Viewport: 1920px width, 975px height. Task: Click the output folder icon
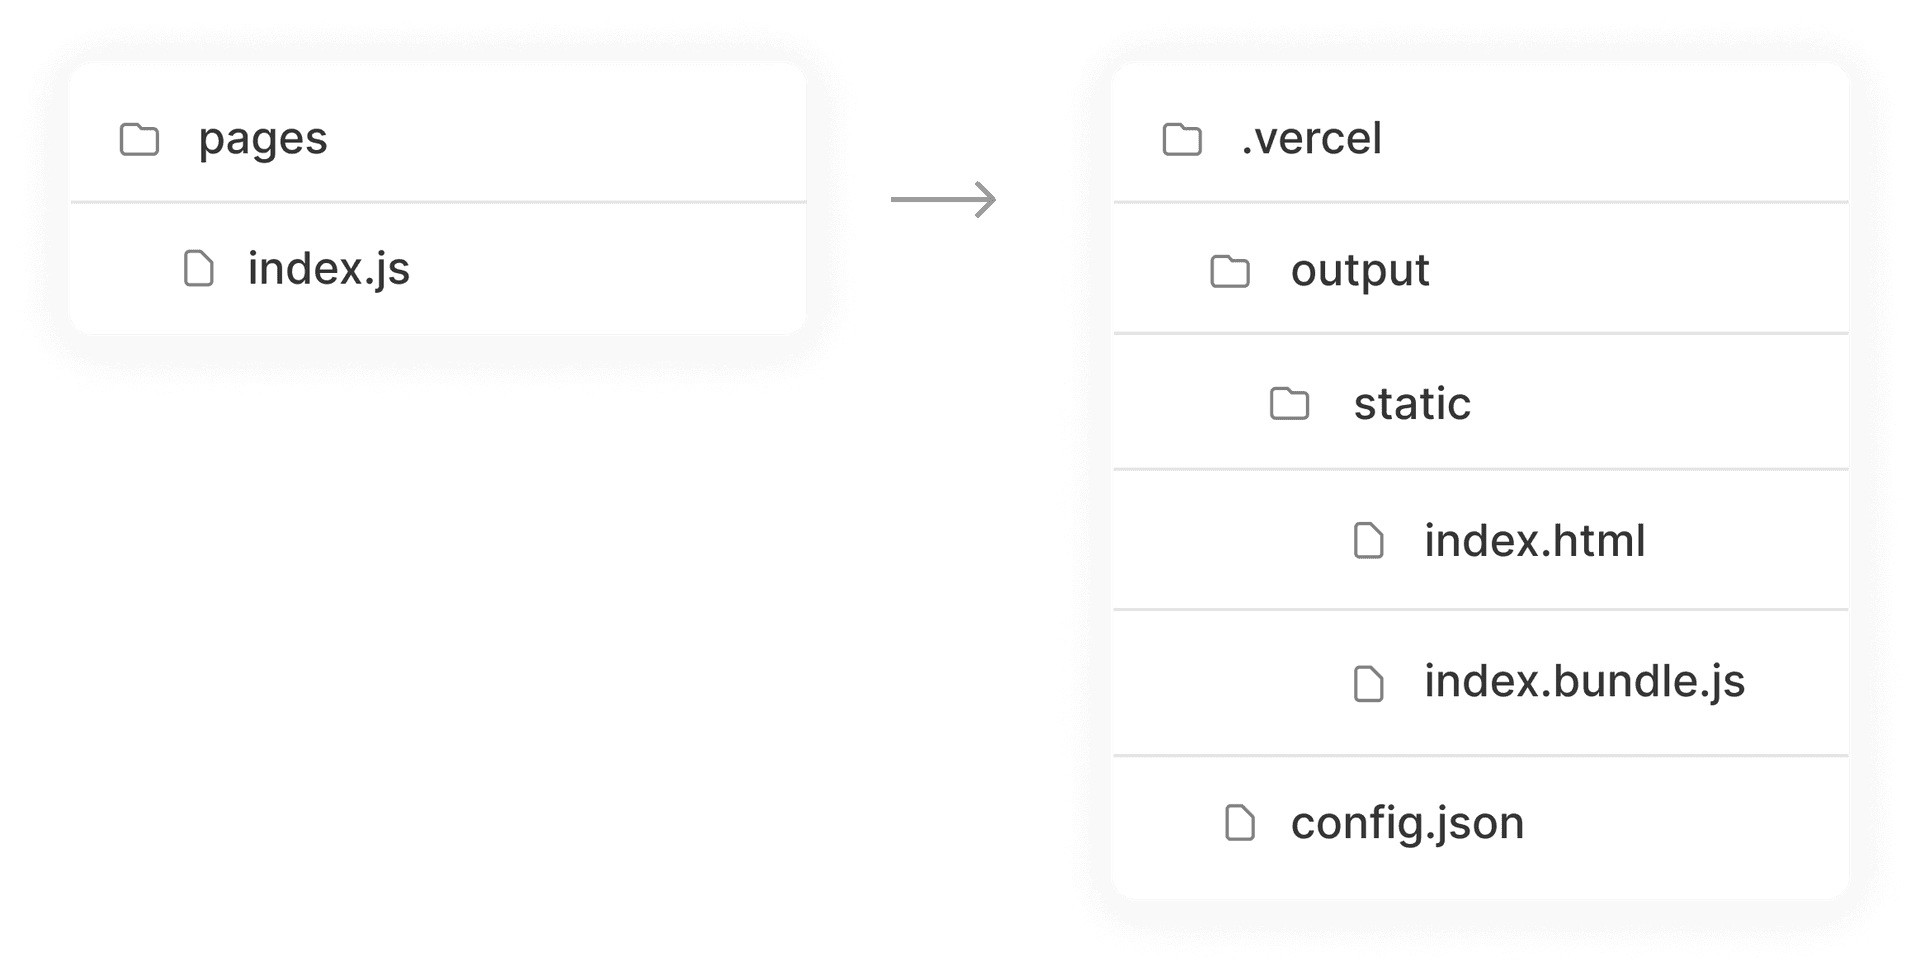tap(1230, 271)
